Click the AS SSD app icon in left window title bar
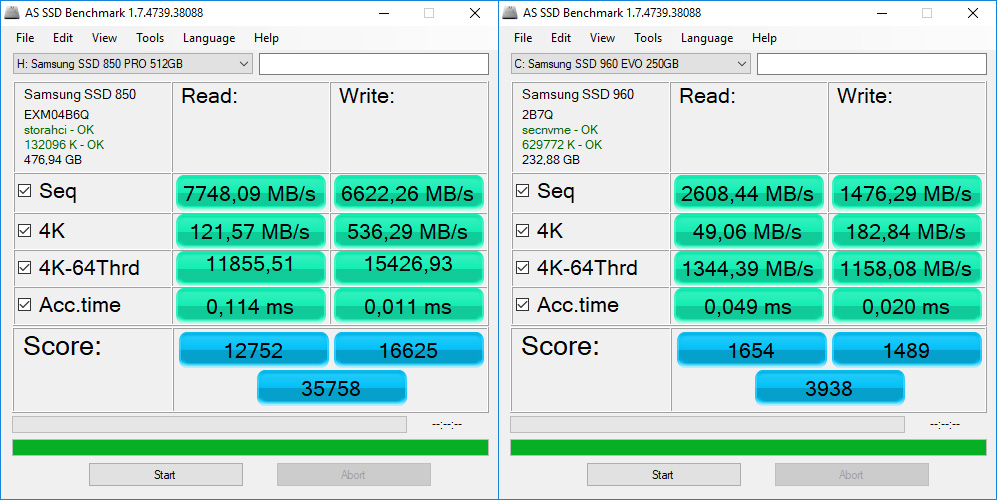 (12, 13)
